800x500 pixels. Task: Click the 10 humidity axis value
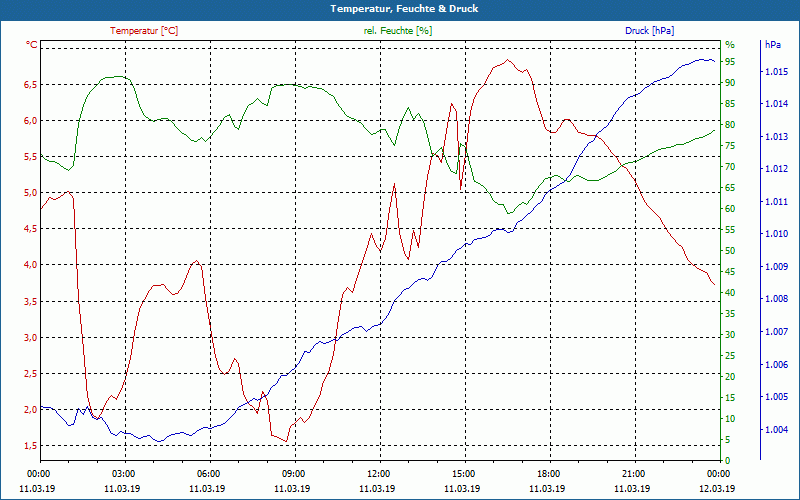click(x=730, y=419)
